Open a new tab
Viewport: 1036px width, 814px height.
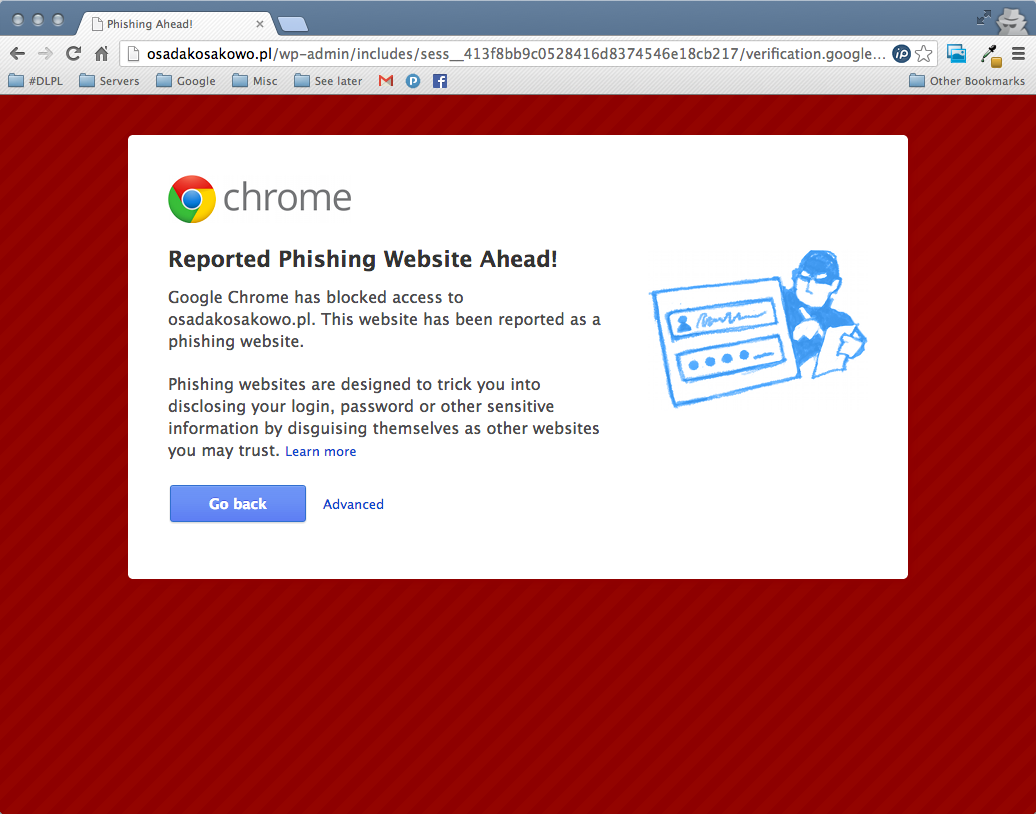point(292,24)
